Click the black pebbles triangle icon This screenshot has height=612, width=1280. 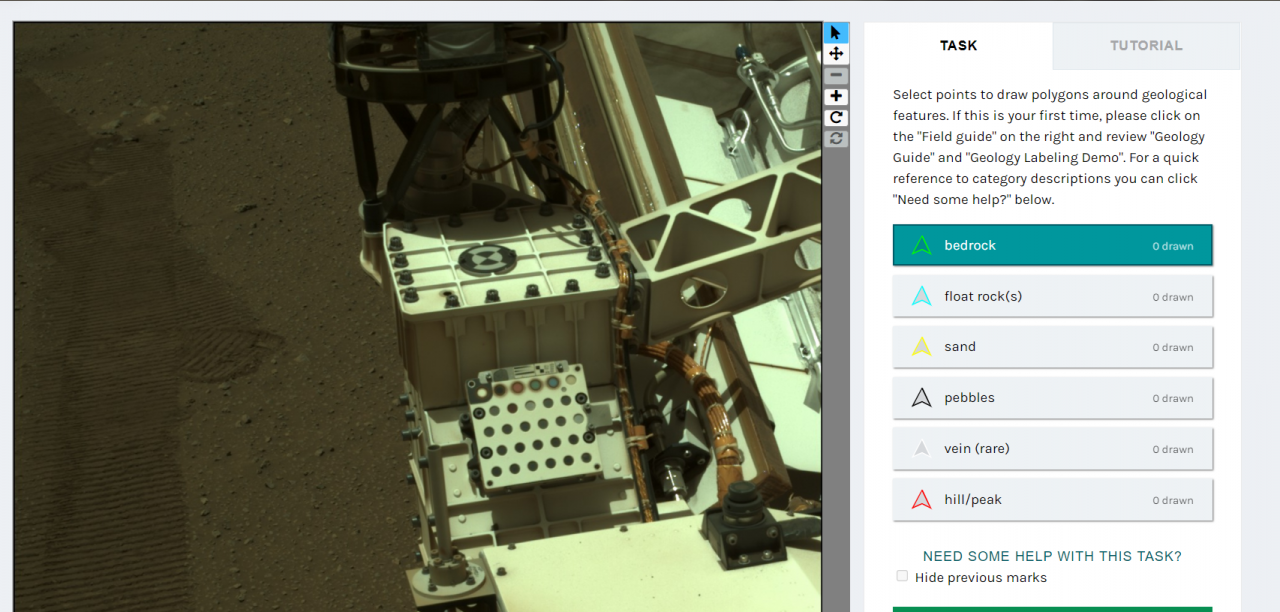[x=922, y=399]
